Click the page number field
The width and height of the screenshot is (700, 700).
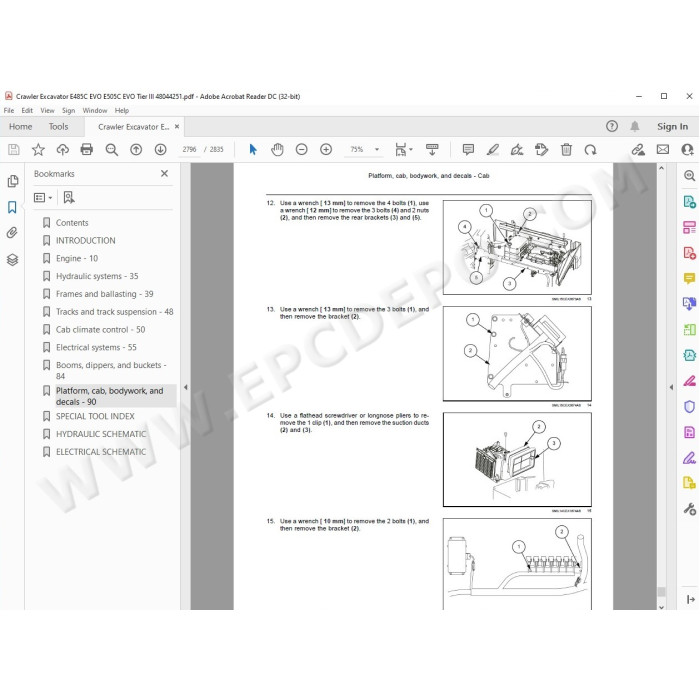coord(189,150)
